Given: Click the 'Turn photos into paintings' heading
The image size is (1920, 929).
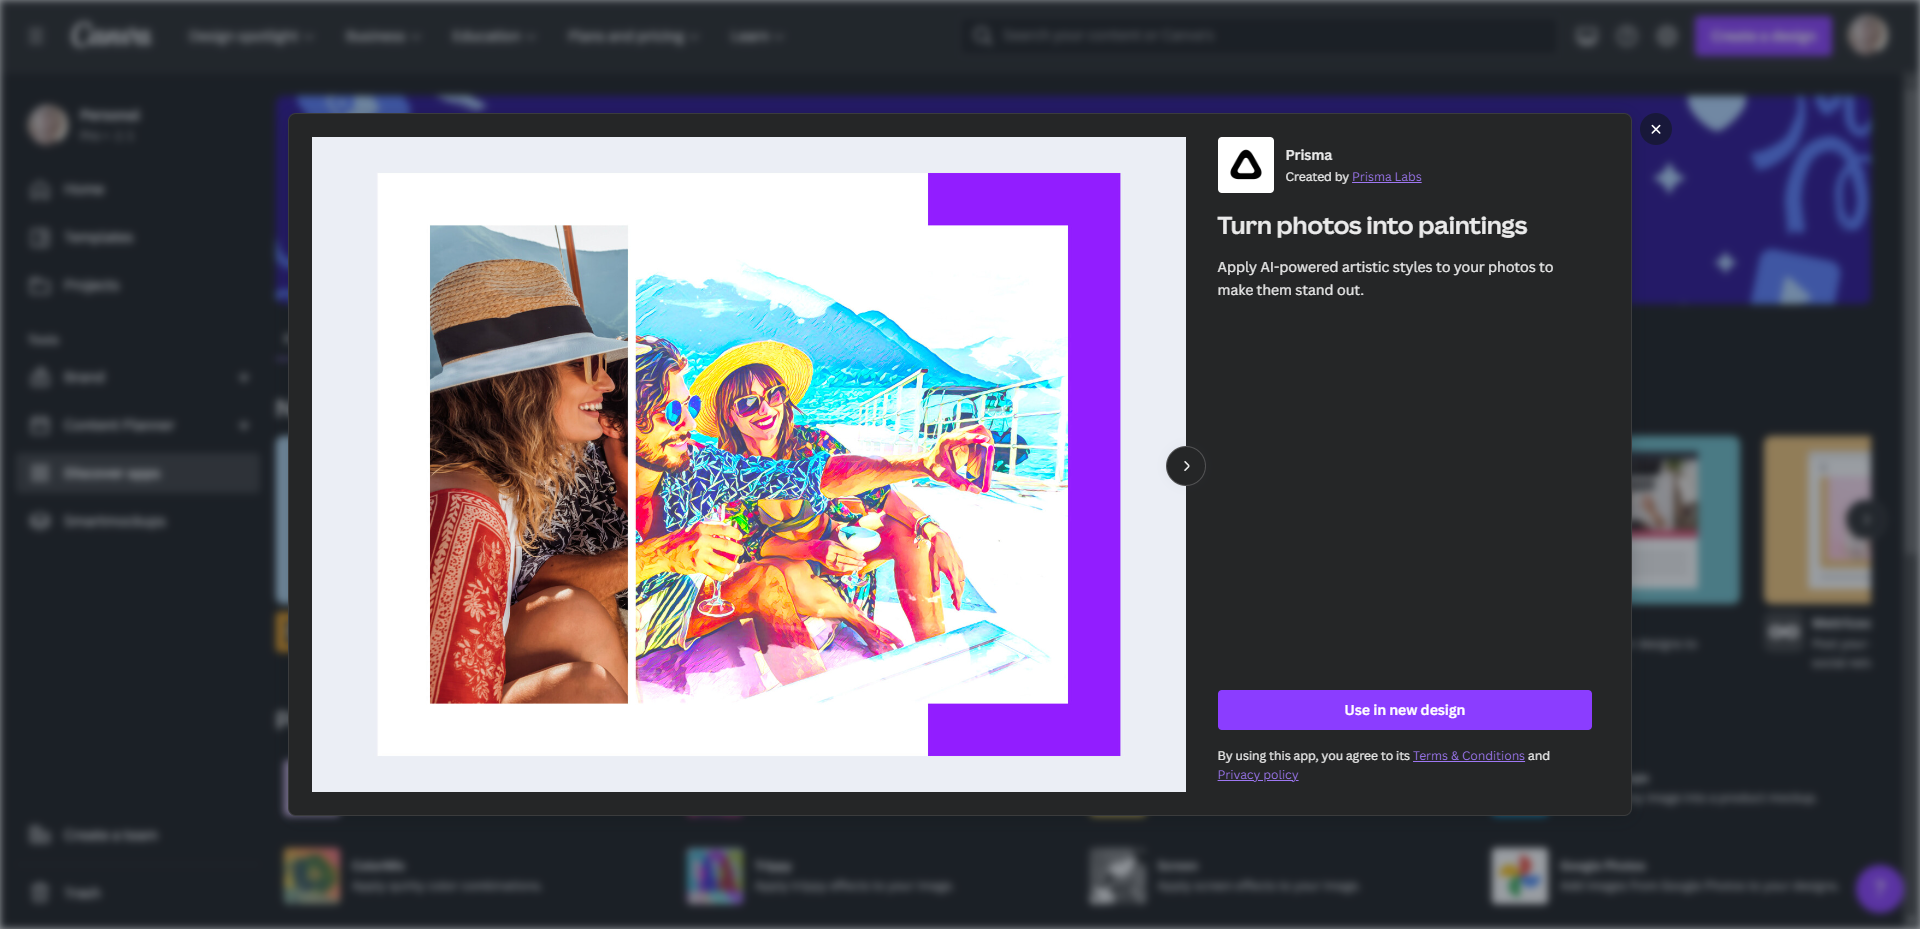Looking at the screenshot, I should point(1372,226).
